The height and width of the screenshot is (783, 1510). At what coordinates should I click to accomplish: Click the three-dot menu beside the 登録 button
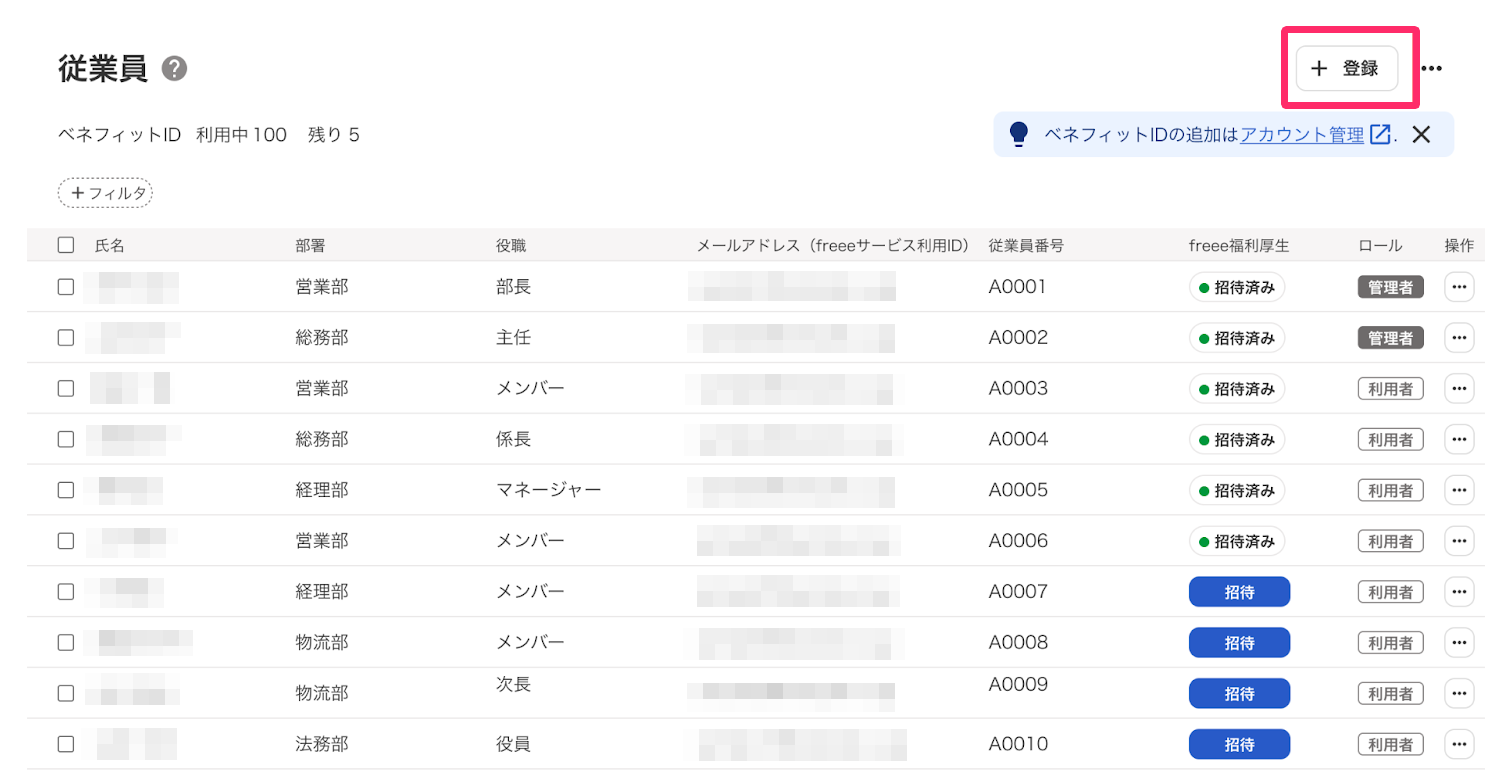(1432, 68)
